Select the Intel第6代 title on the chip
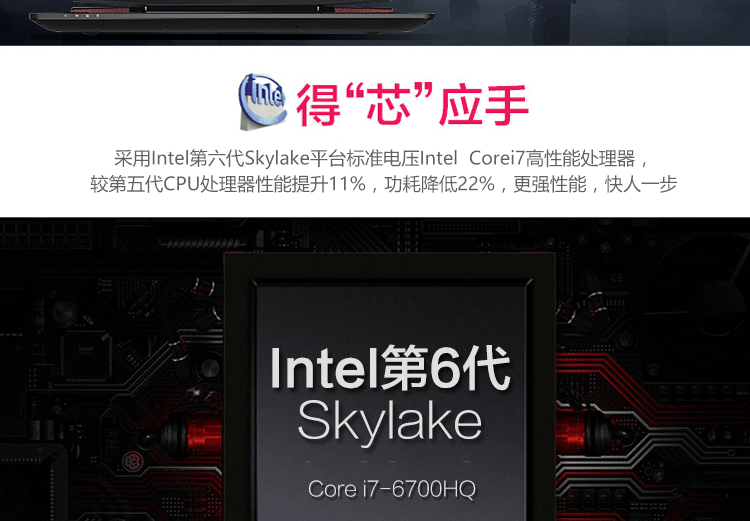 tap(390, 368)
